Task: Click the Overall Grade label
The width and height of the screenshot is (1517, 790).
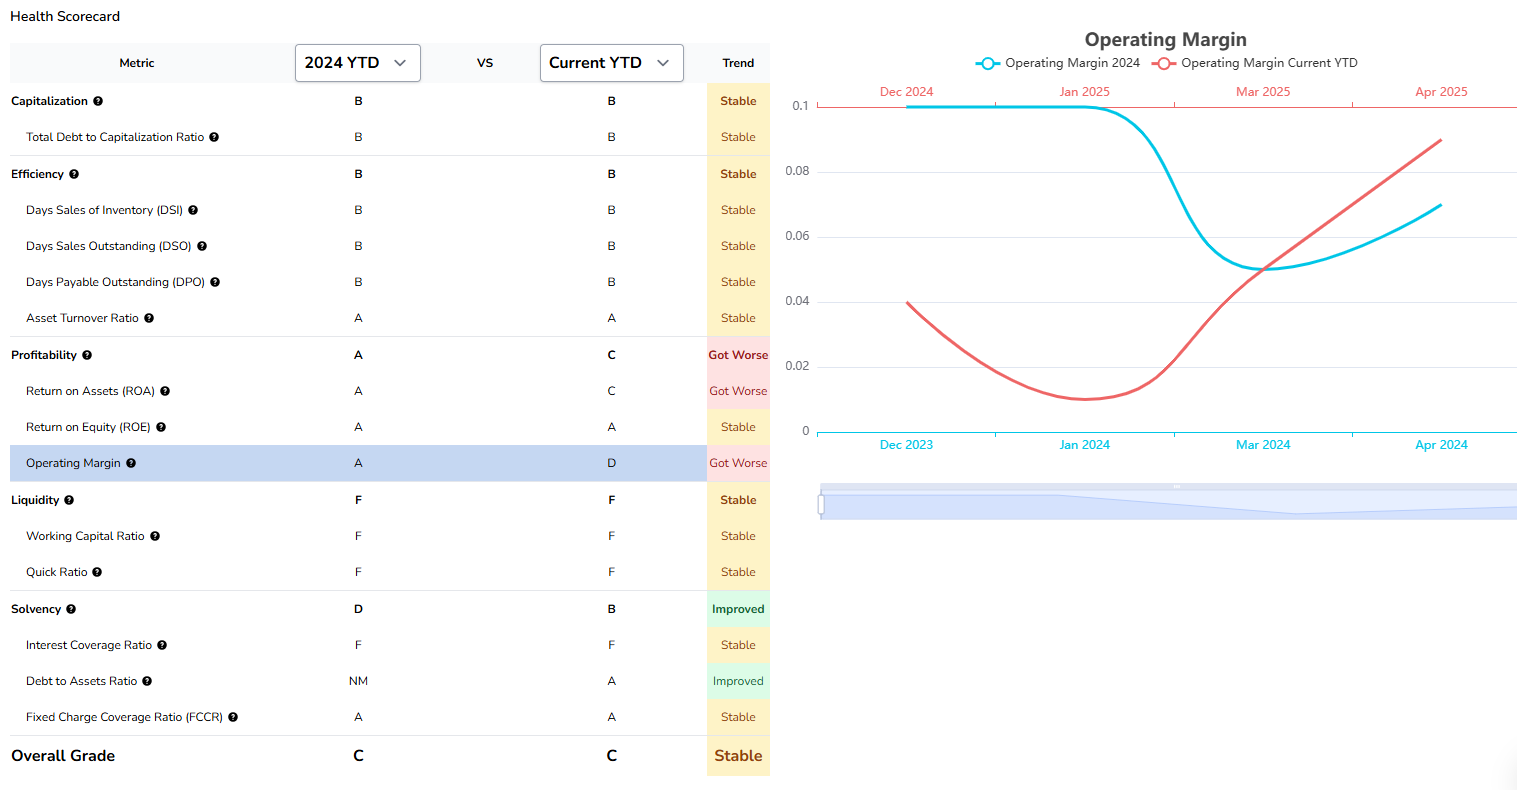Action: (63, 756)
